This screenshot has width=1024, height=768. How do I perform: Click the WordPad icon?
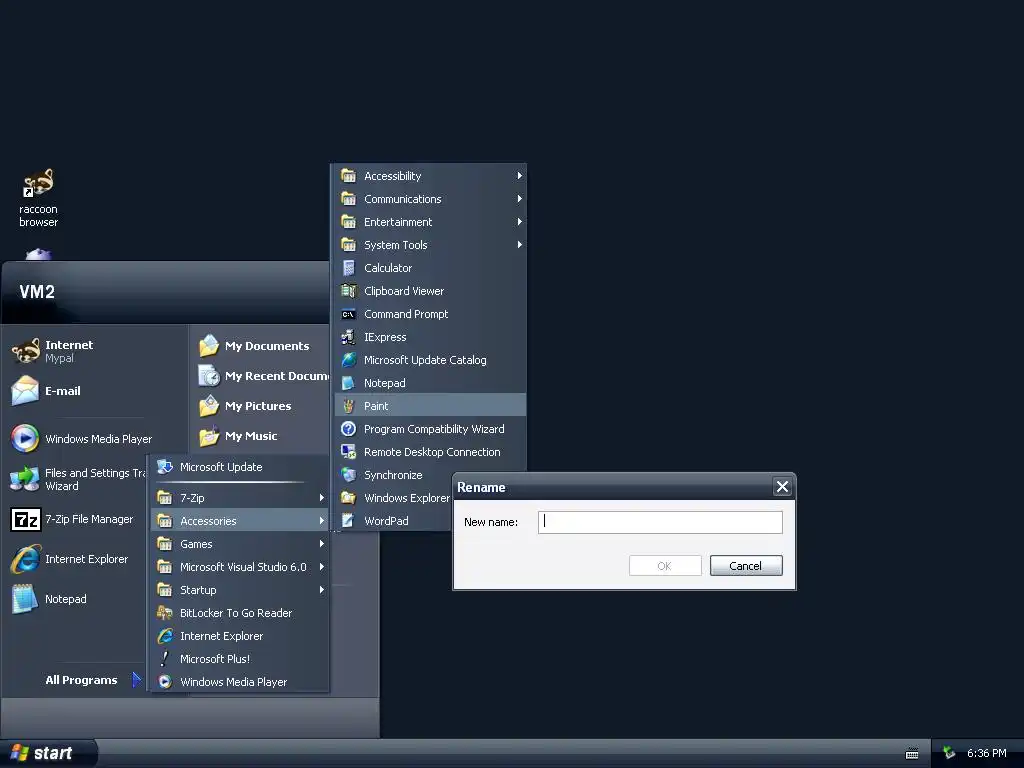[349, 520]
